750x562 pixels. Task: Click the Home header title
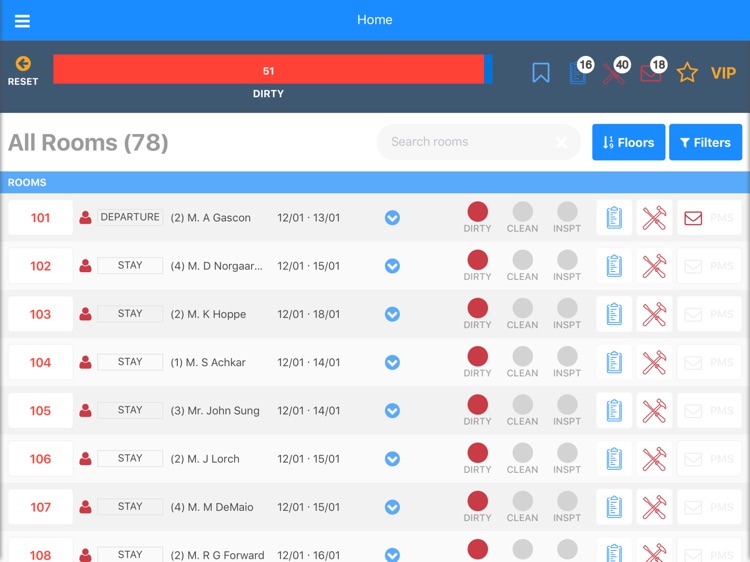[x=375, y=20]
